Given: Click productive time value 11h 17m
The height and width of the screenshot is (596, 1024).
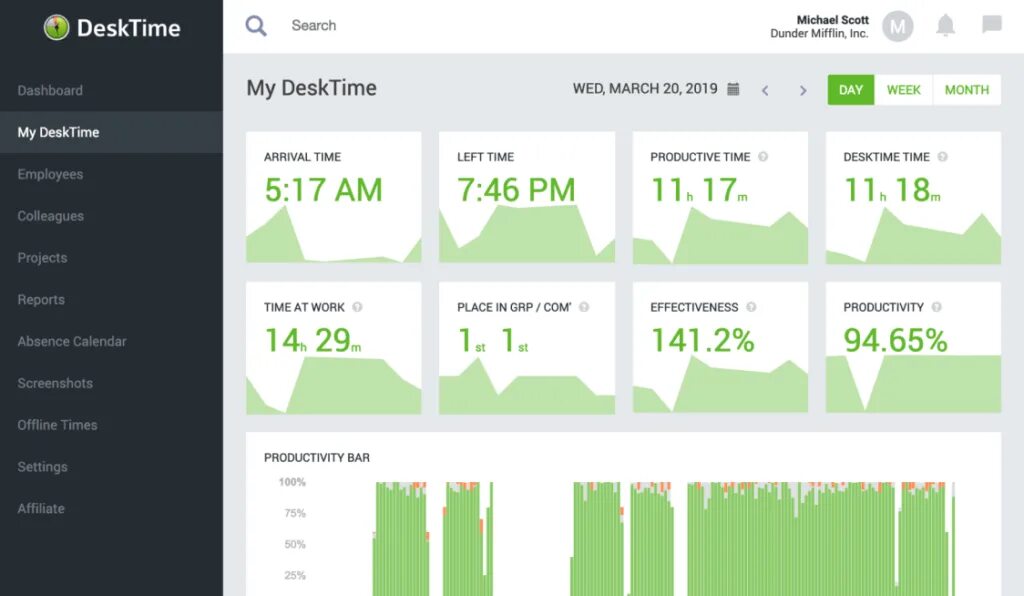Looking at the screenshot, I should (x=699, y=190).
